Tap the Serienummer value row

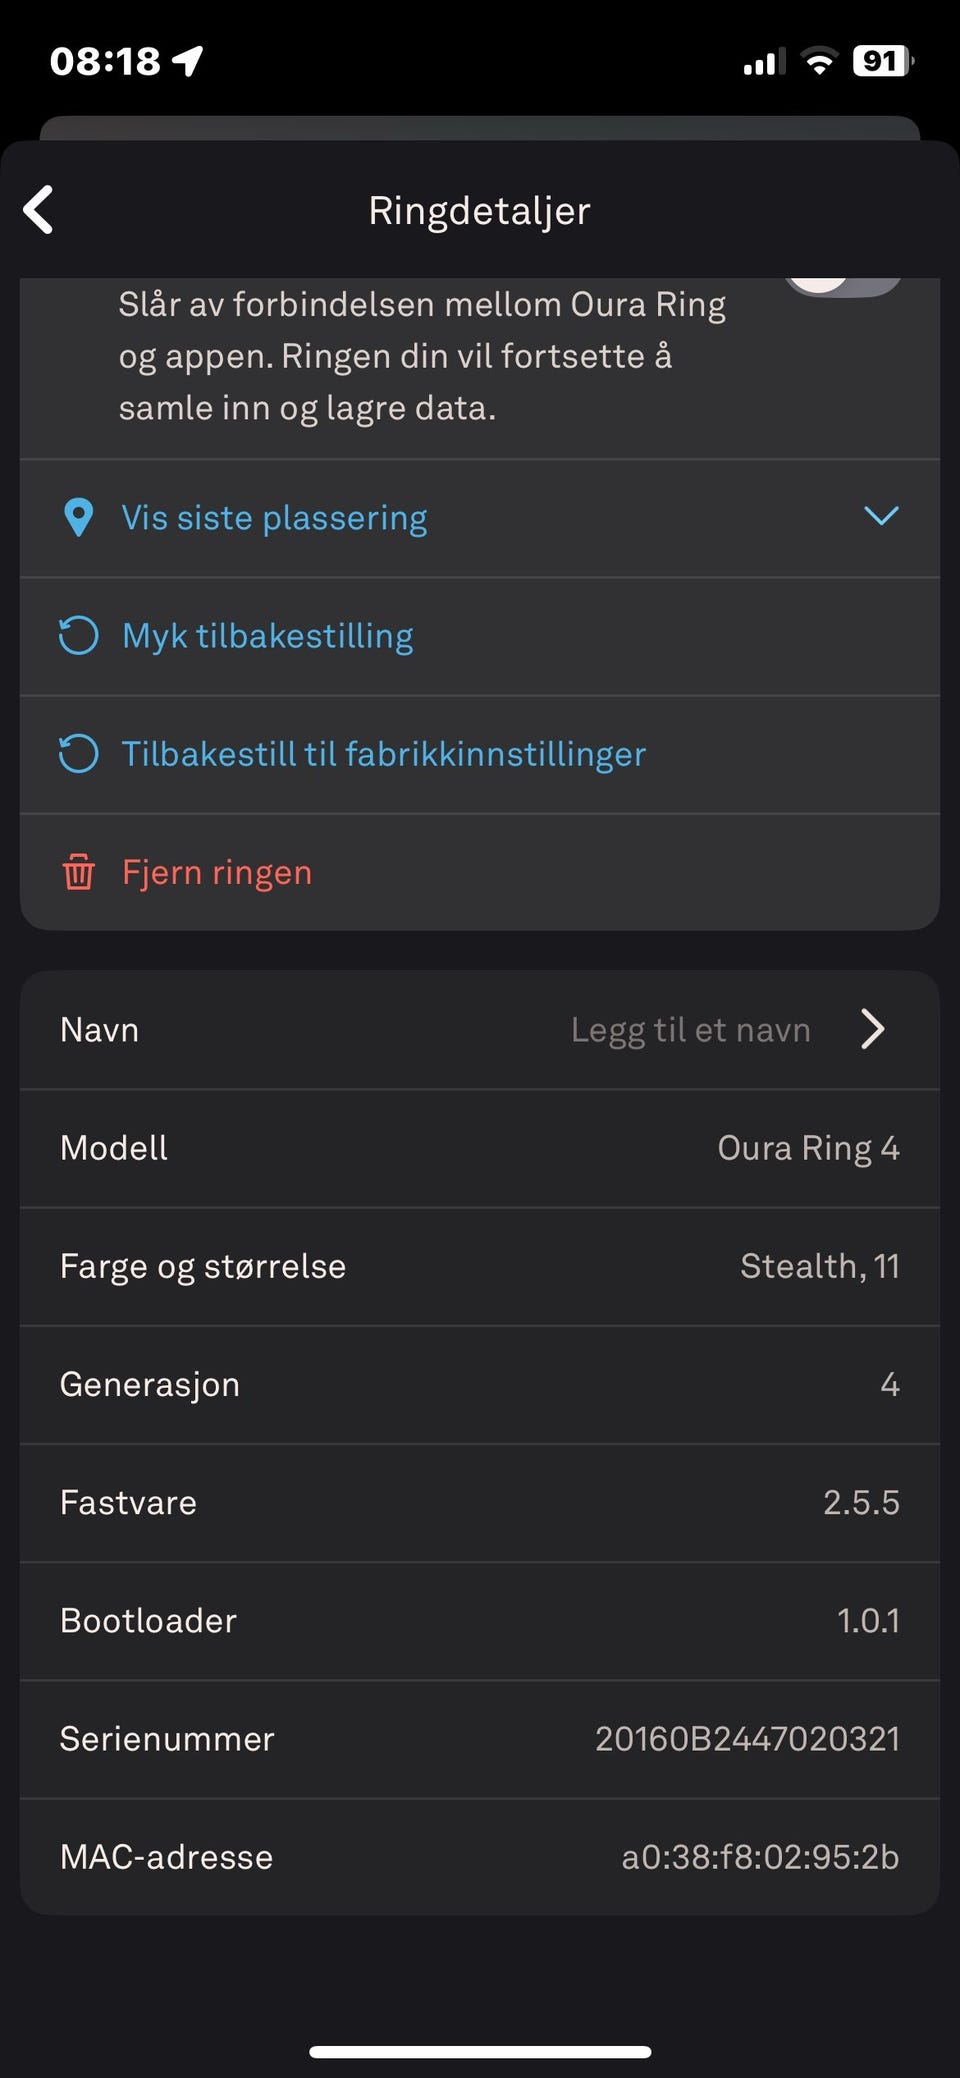click(747, 1739)
